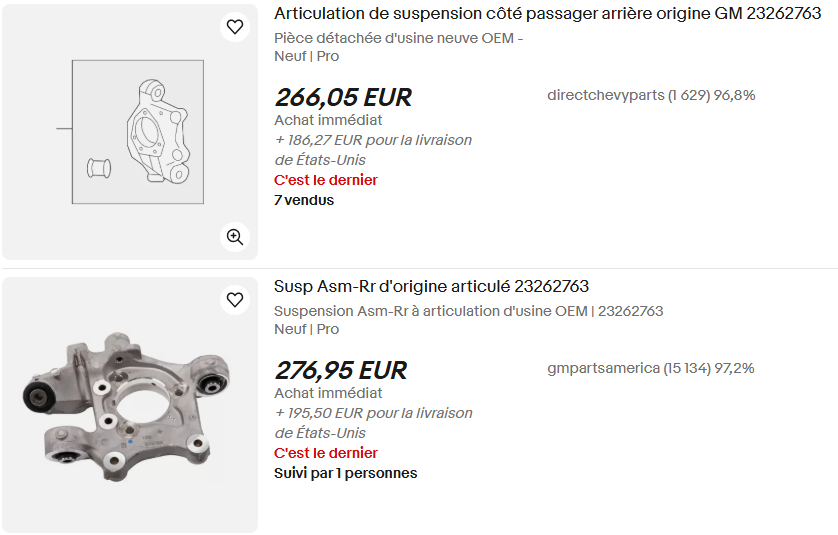Viewport: 838px width, 535px height.
Task: Open listing titled Susp Asm-Rr d'origine articulé
Action: pos(431,287)
